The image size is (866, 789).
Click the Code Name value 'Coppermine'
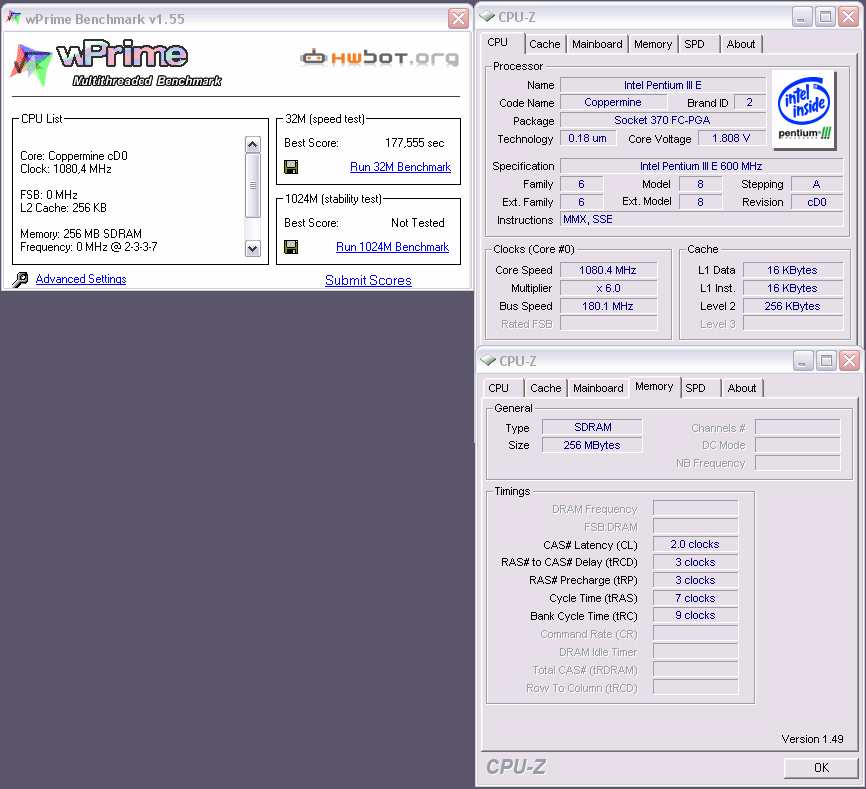[x=613, y=103]
